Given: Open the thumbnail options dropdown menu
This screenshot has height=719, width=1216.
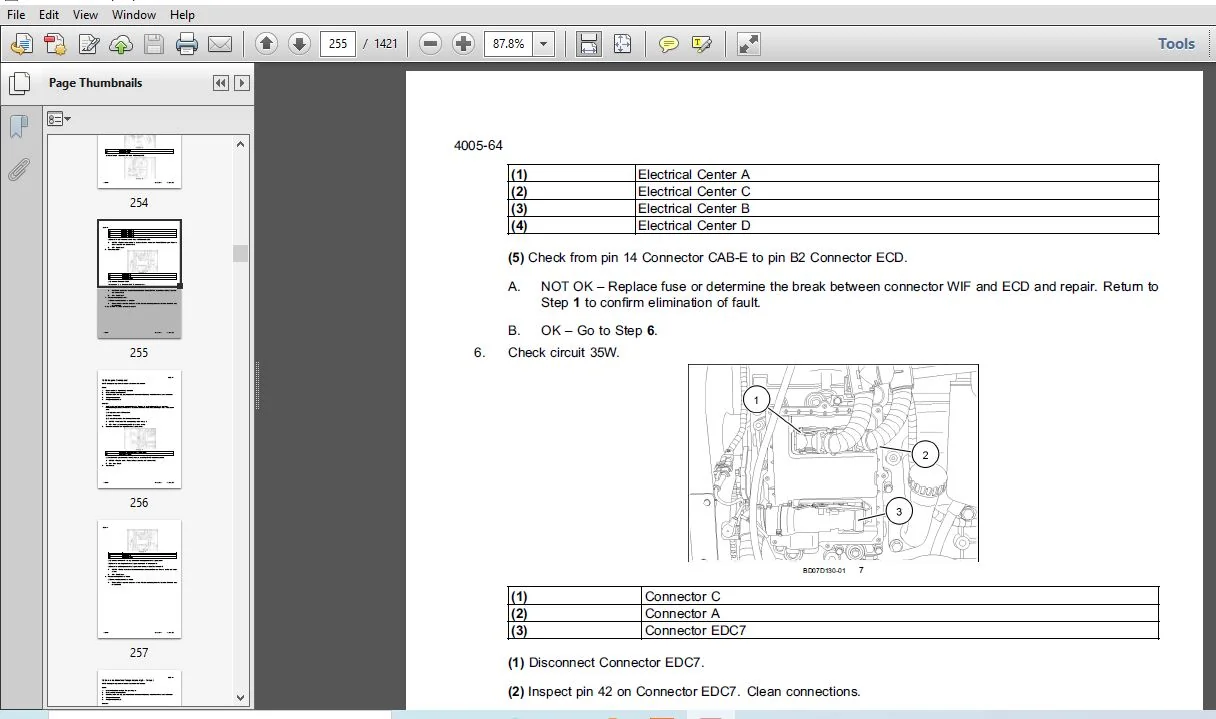Looking at the screenshot, I should click(59, 119).
